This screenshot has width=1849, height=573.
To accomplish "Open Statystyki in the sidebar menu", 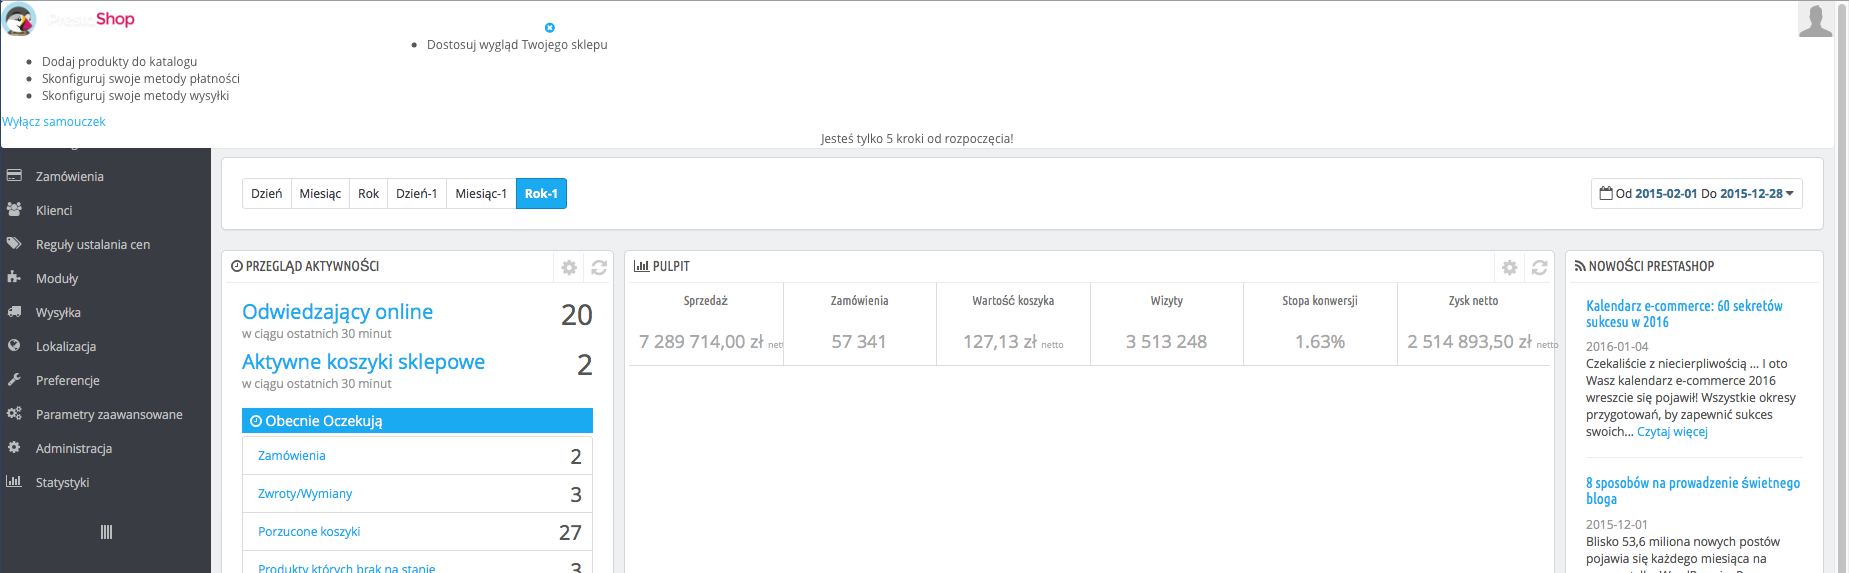I will (x=63, y=483).
